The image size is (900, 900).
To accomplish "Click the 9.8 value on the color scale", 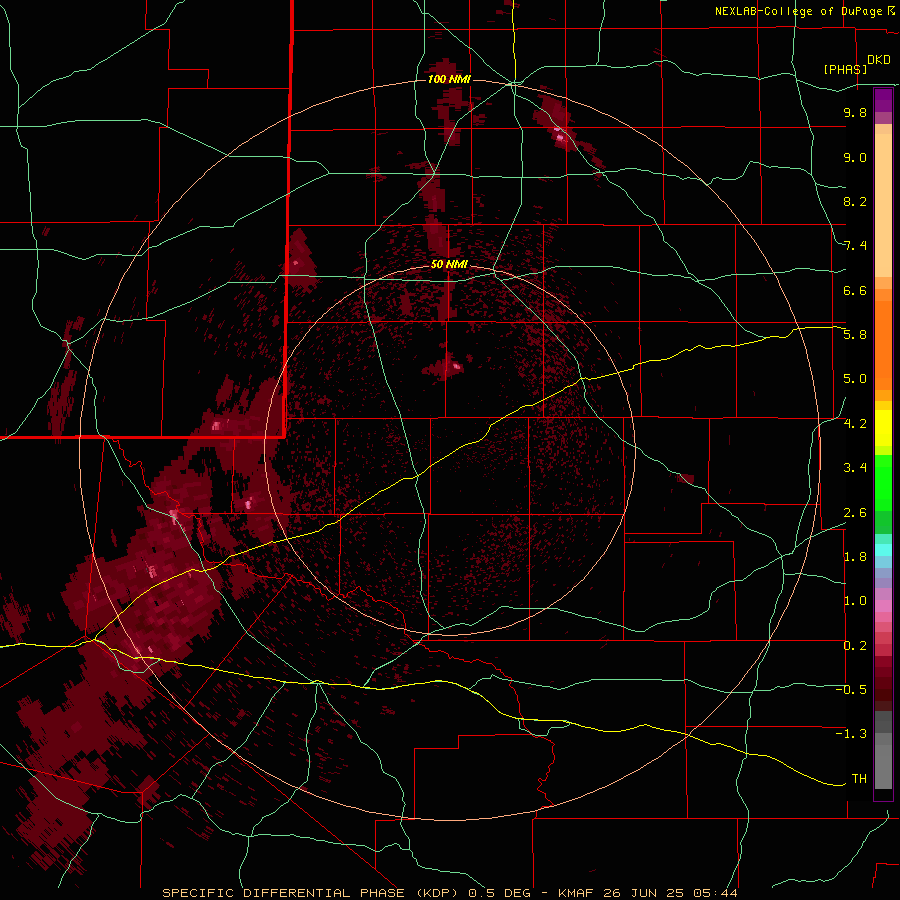I will point(855,112).
